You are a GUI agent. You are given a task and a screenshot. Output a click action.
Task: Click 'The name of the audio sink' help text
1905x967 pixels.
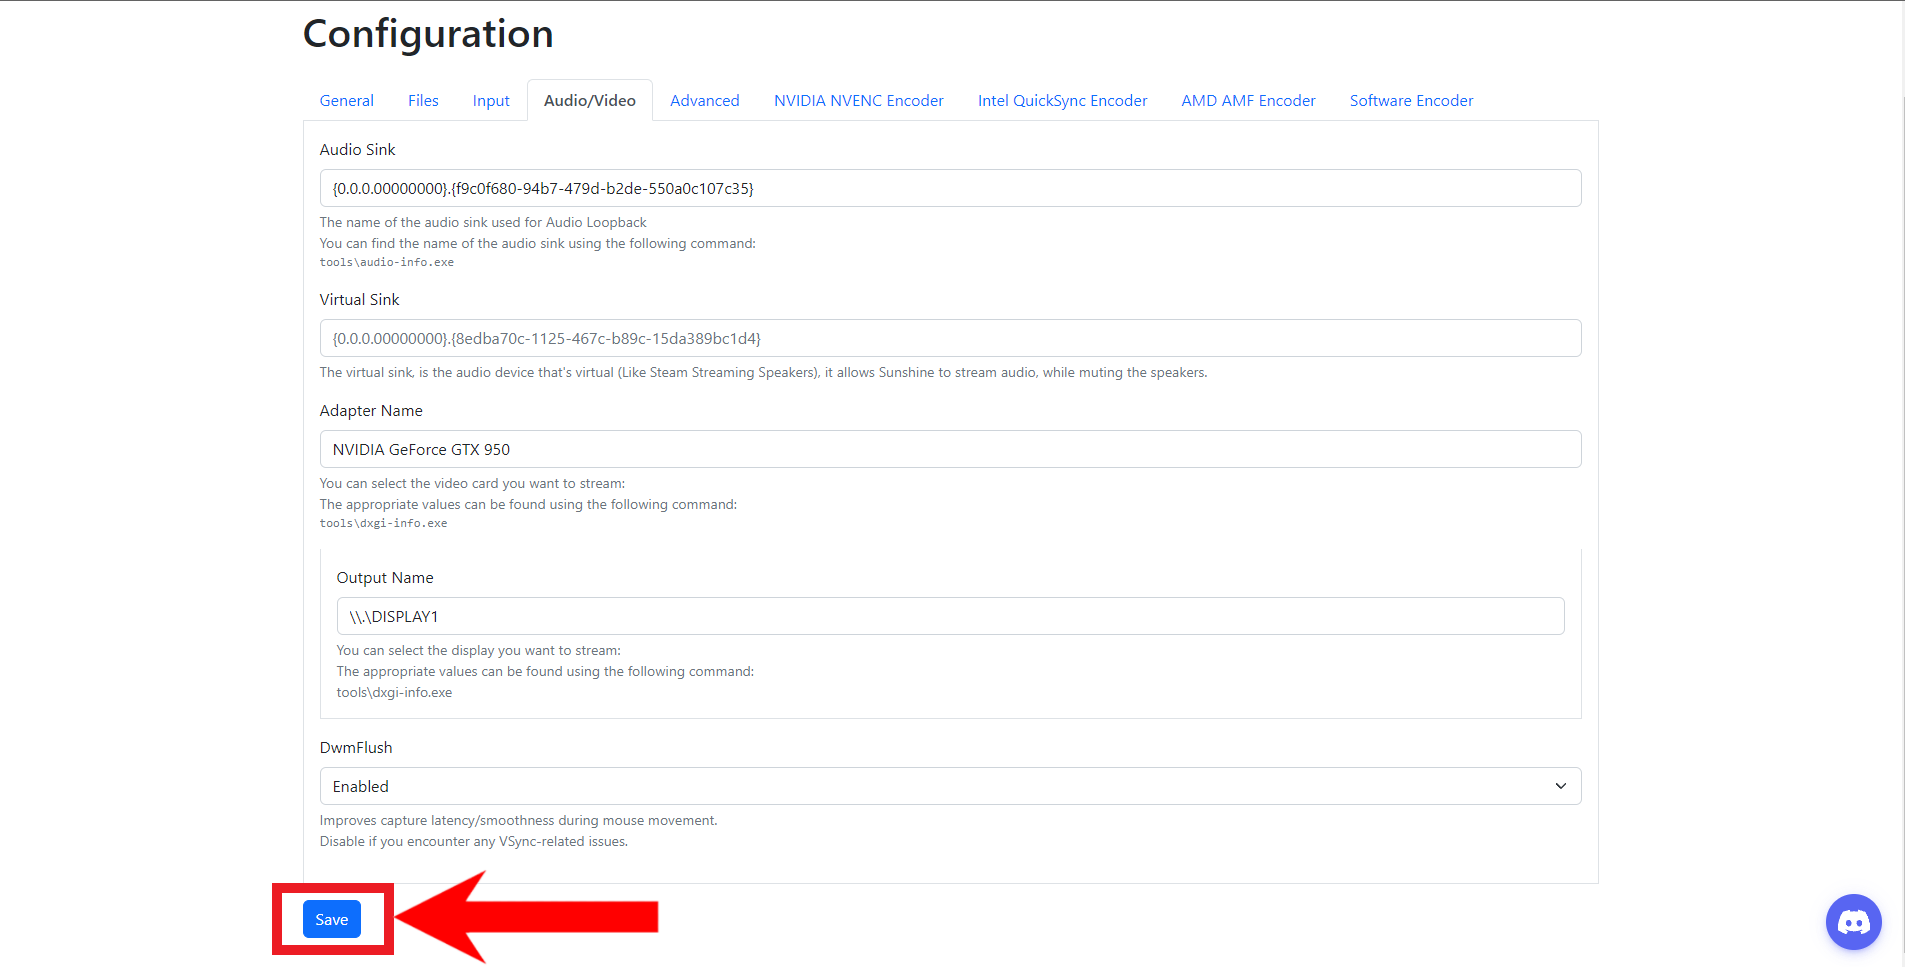tap(483, 222)
